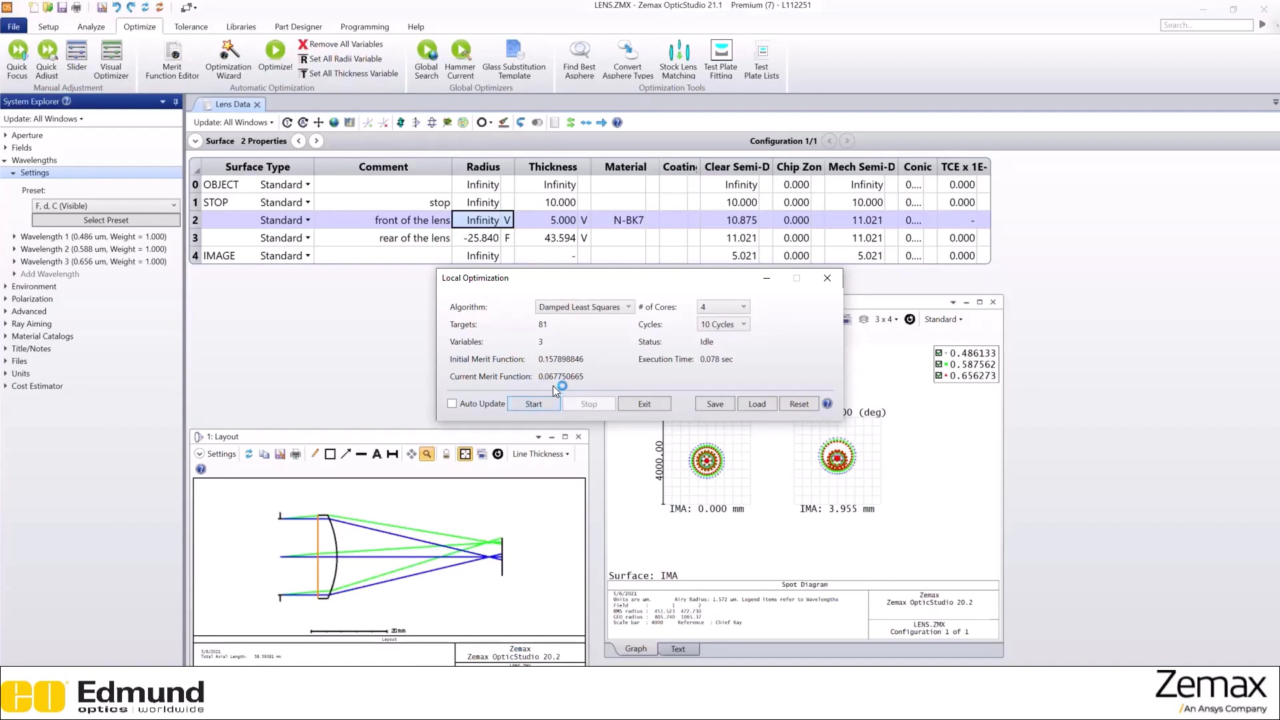Open Test Plate Lists
1280x720 pixels.
[761, 60]
